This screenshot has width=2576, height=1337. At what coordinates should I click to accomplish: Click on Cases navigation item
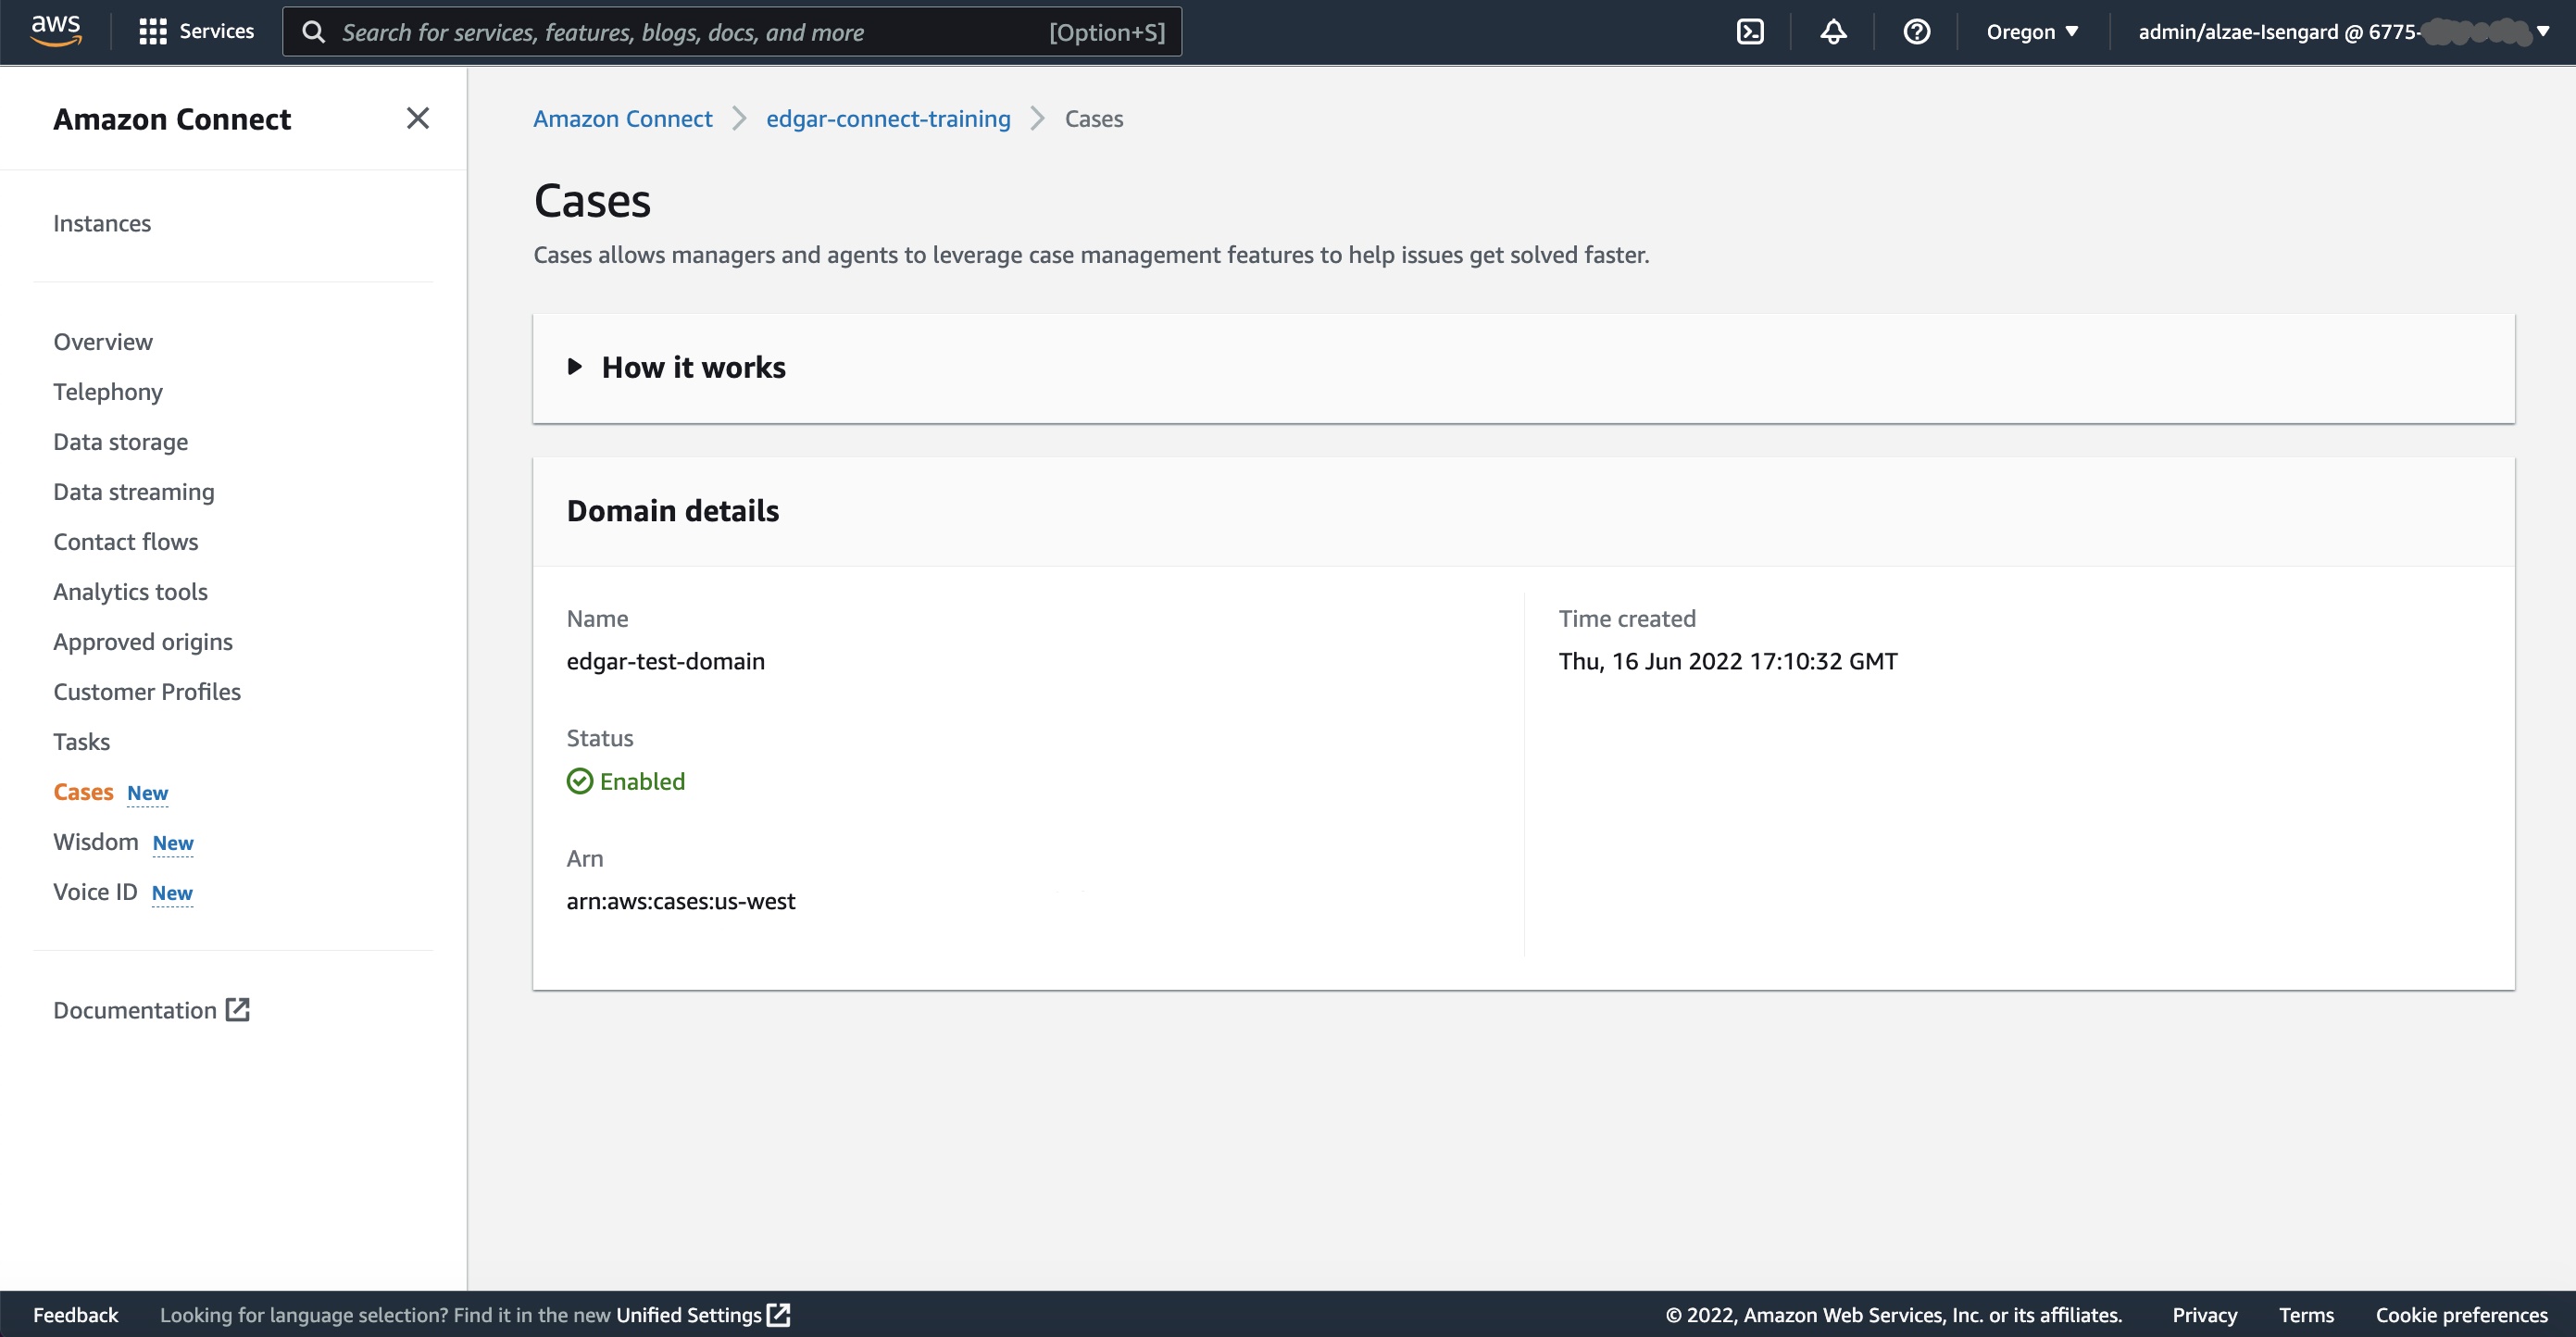point(81,791)
